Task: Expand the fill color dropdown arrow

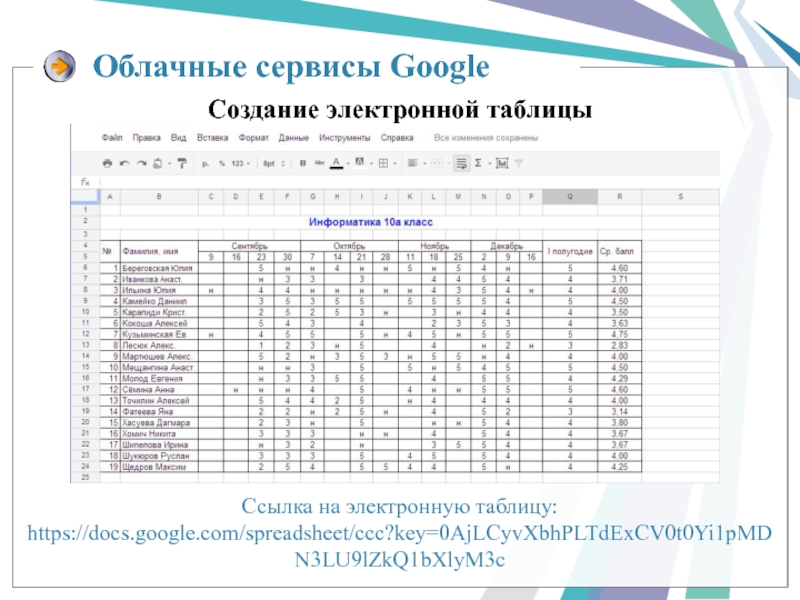Action: coord(371,164)
